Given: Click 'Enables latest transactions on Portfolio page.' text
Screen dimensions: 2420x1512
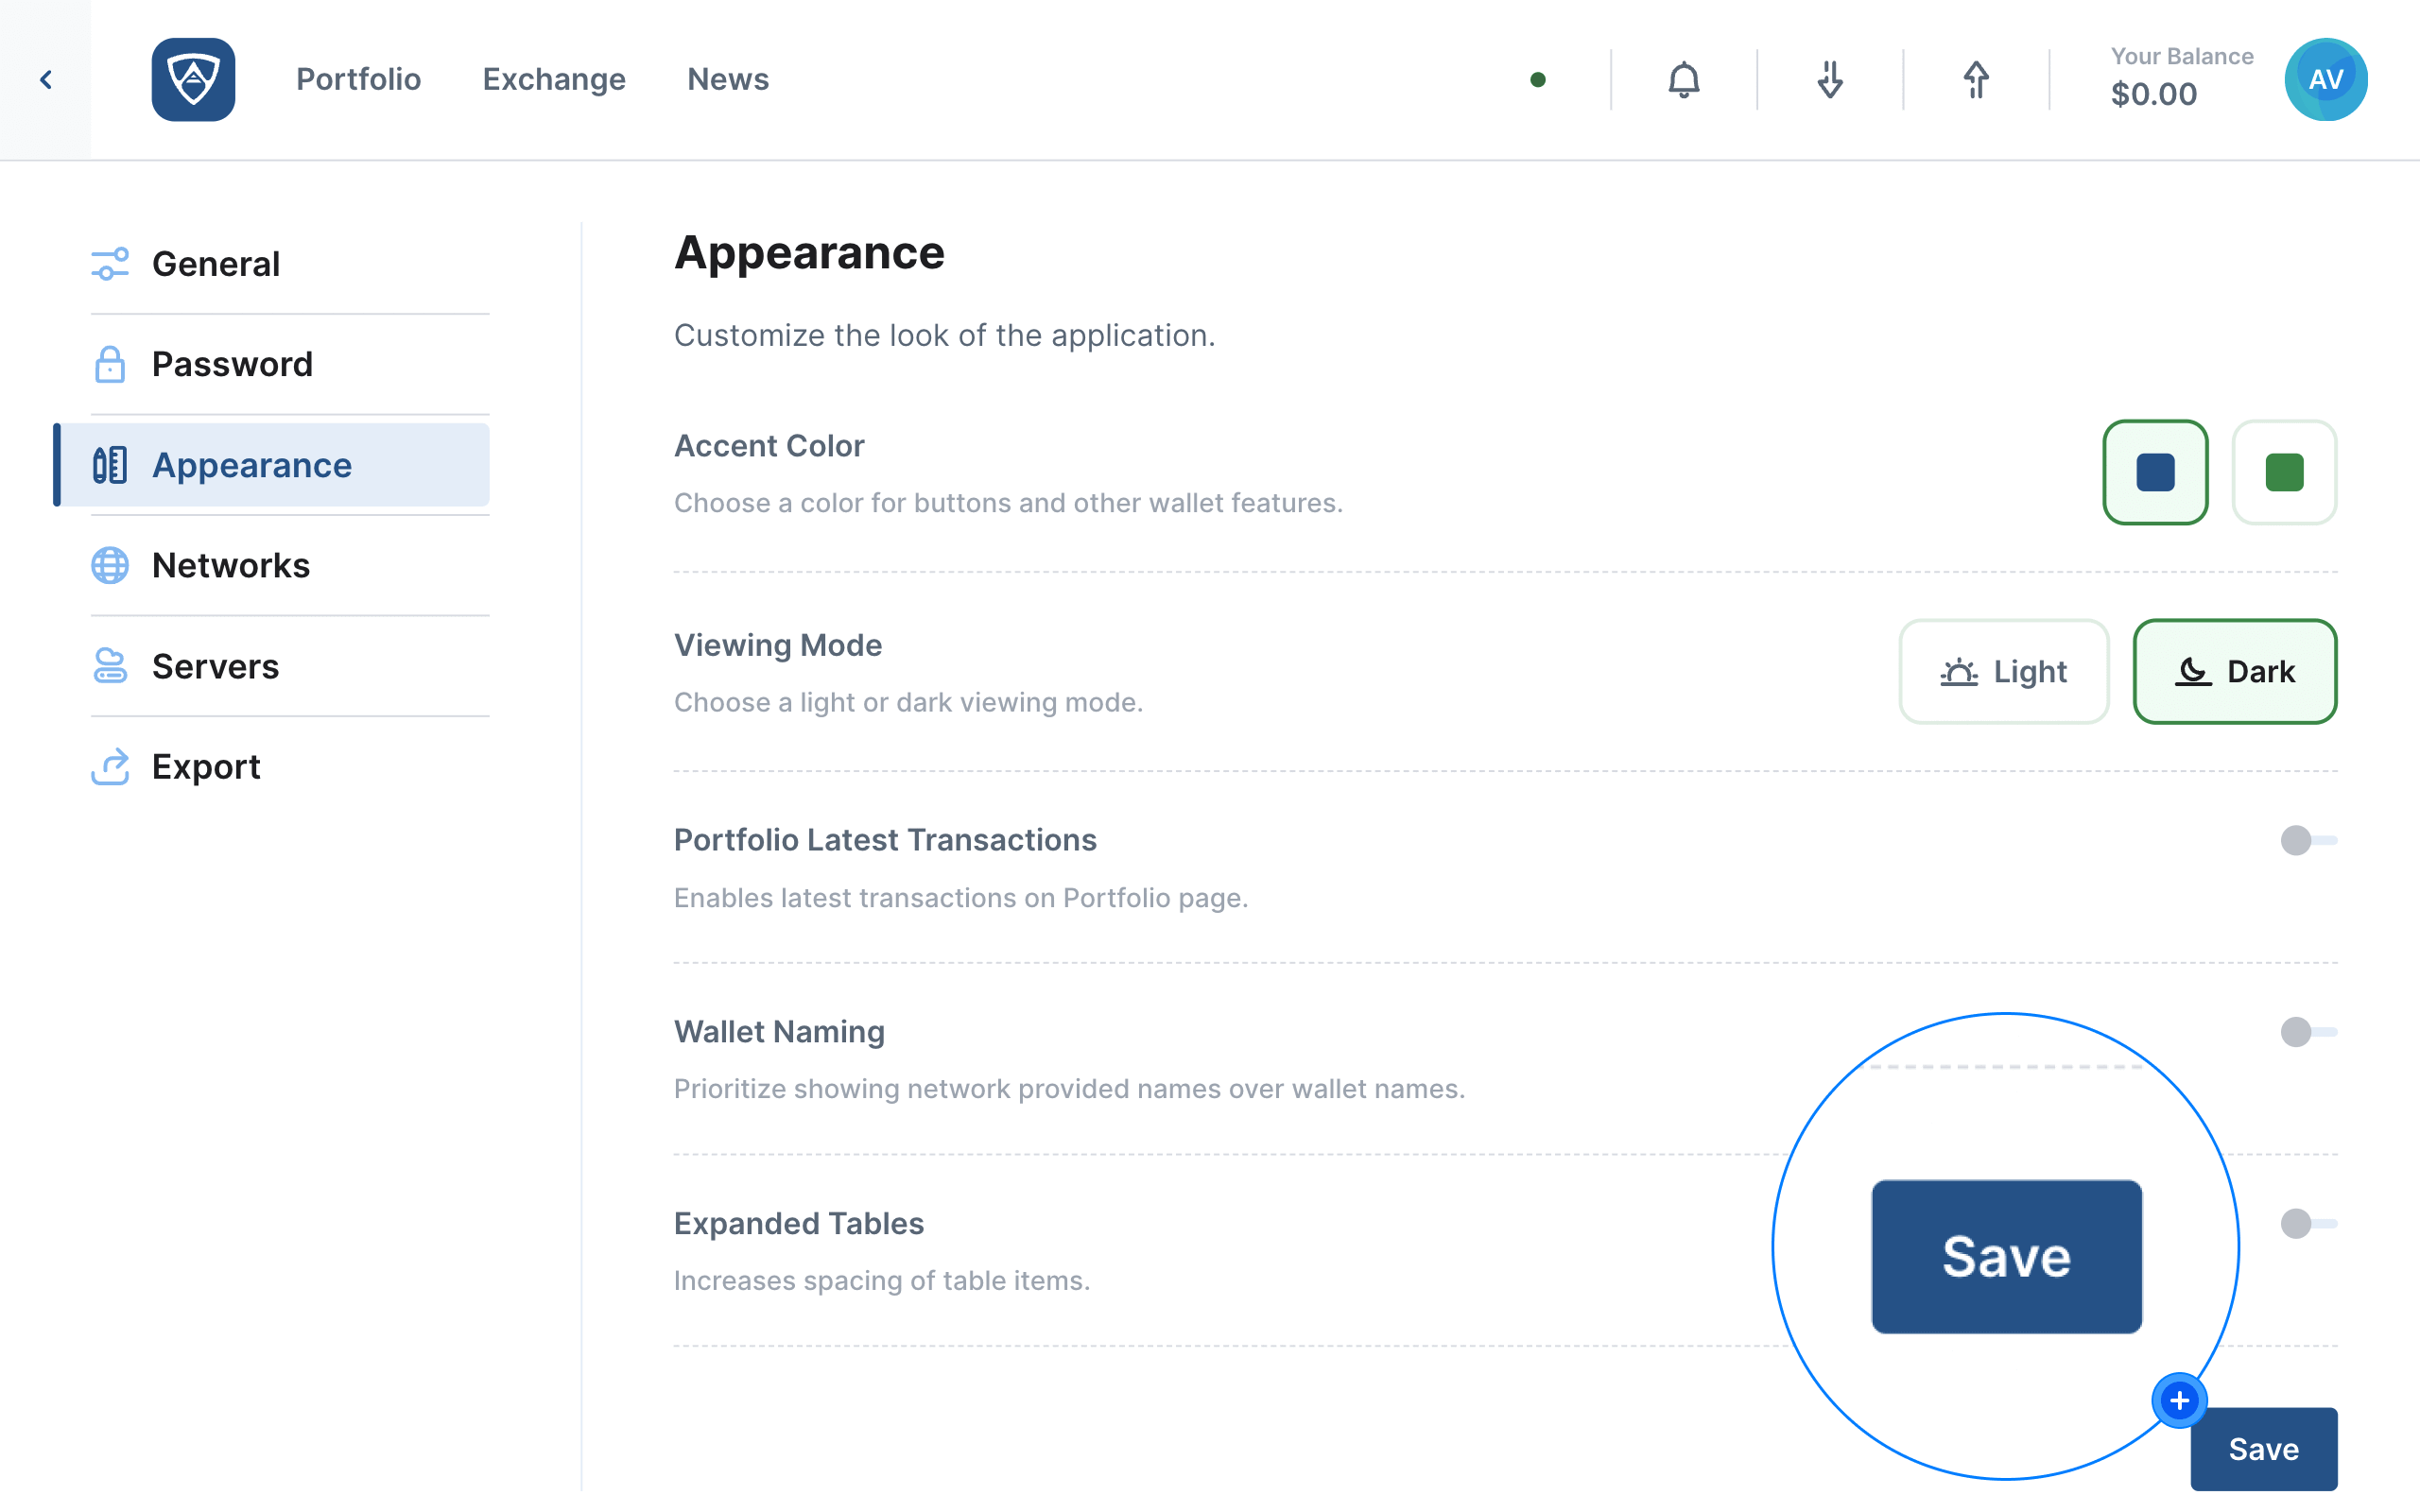Looking at the screenshot, I should (961, 898).
